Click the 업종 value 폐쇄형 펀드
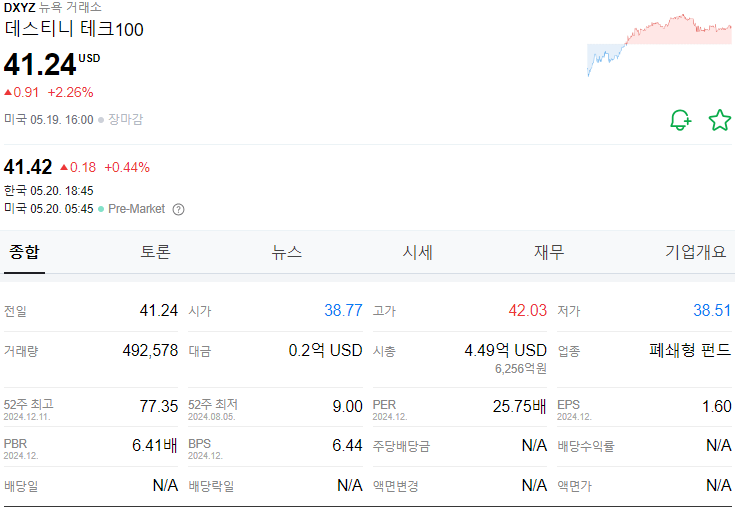The height and width of the screenshot is (510, 735). [x=690, y=350]
